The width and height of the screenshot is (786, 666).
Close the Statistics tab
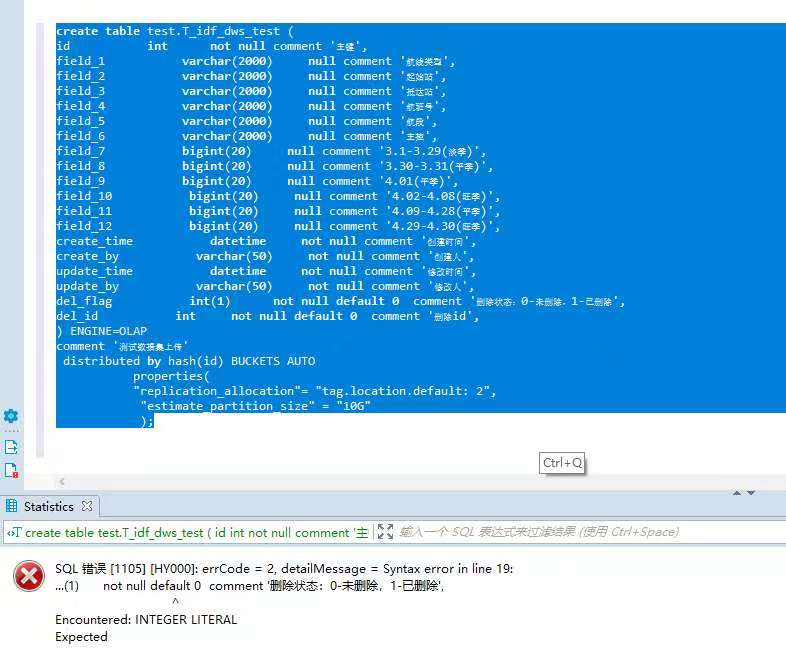coord(87,506)
